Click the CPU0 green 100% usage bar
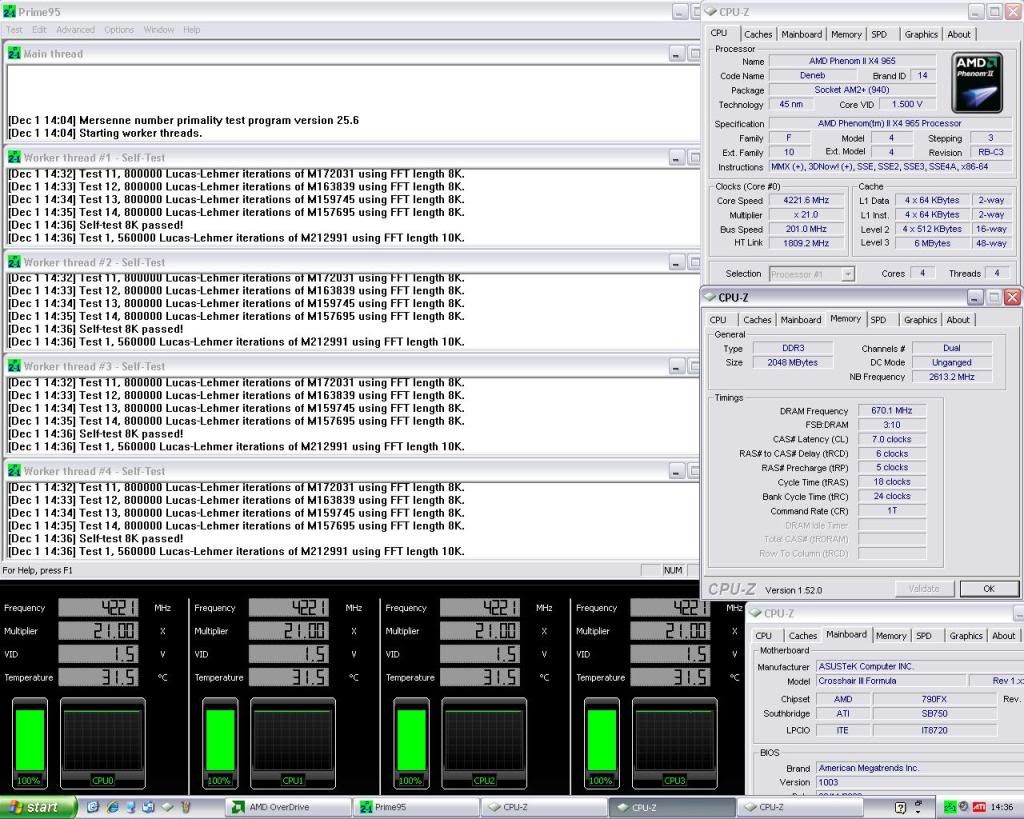The width and height of the screenshot is (1024, 819). (28, 740)
